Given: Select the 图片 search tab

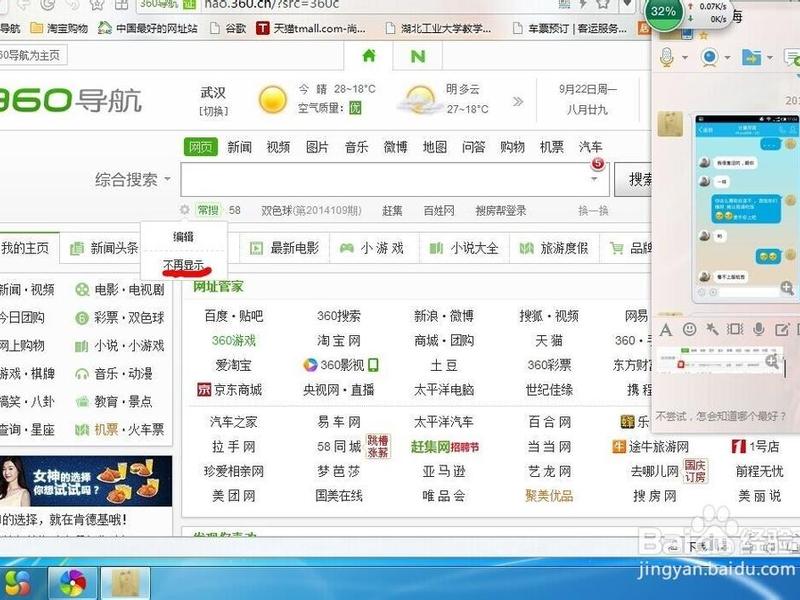Looking at the screenshot, I should tap(317, 147).
